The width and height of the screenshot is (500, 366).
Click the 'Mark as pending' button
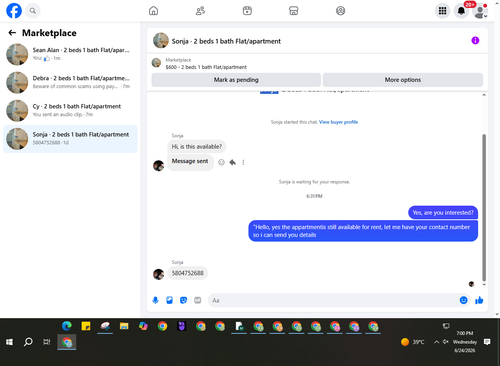tap(236, 80)
